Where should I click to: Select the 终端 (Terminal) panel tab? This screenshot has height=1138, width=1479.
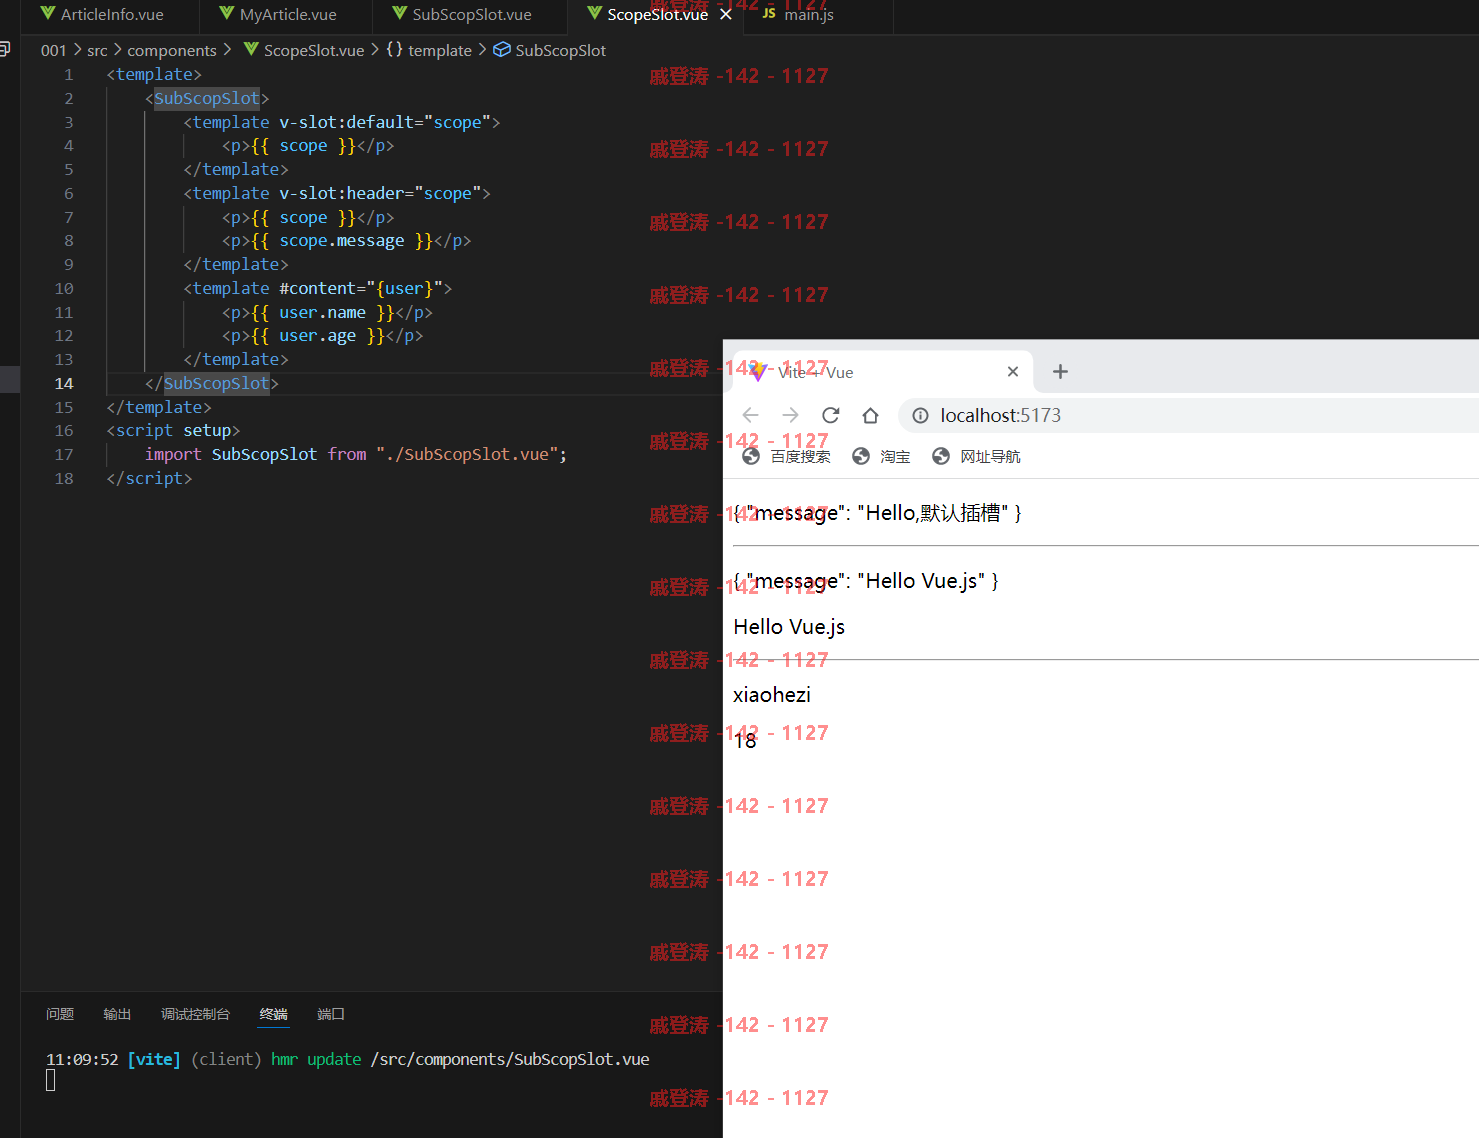273,1014
